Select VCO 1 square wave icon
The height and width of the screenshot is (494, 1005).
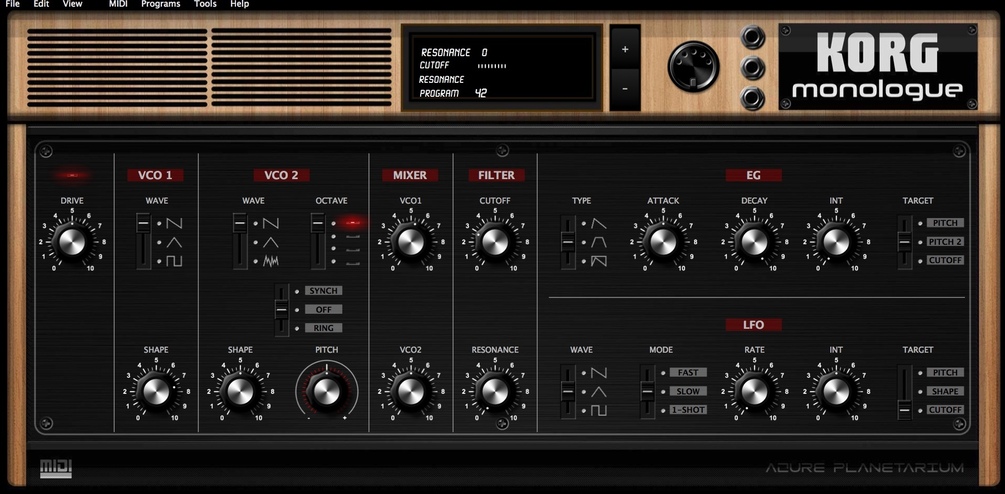click(x=174, y=261)
